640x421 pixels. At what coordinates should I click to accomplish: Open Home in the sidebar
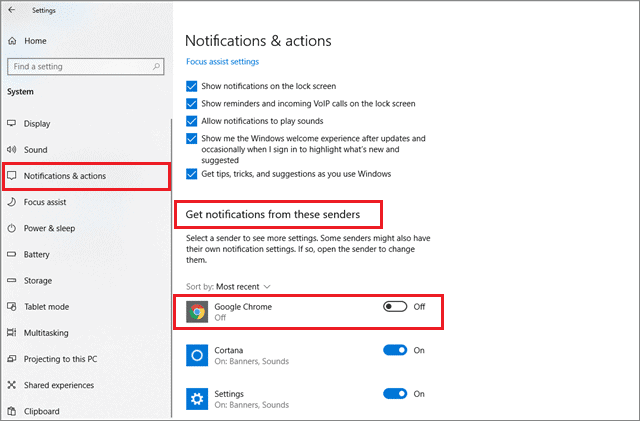pos(35,41)
